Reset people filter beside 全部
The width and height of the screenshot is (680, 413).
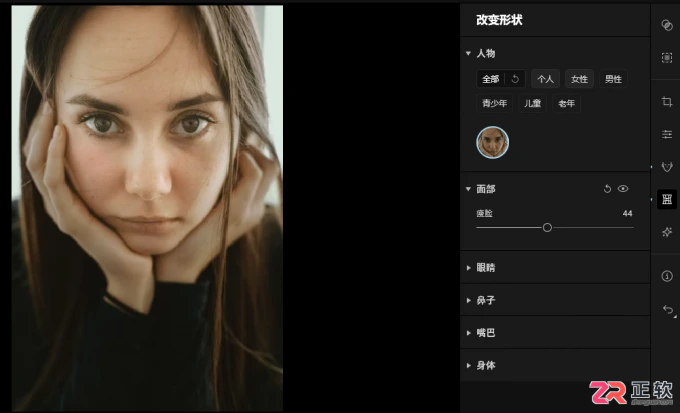(515, 79)
